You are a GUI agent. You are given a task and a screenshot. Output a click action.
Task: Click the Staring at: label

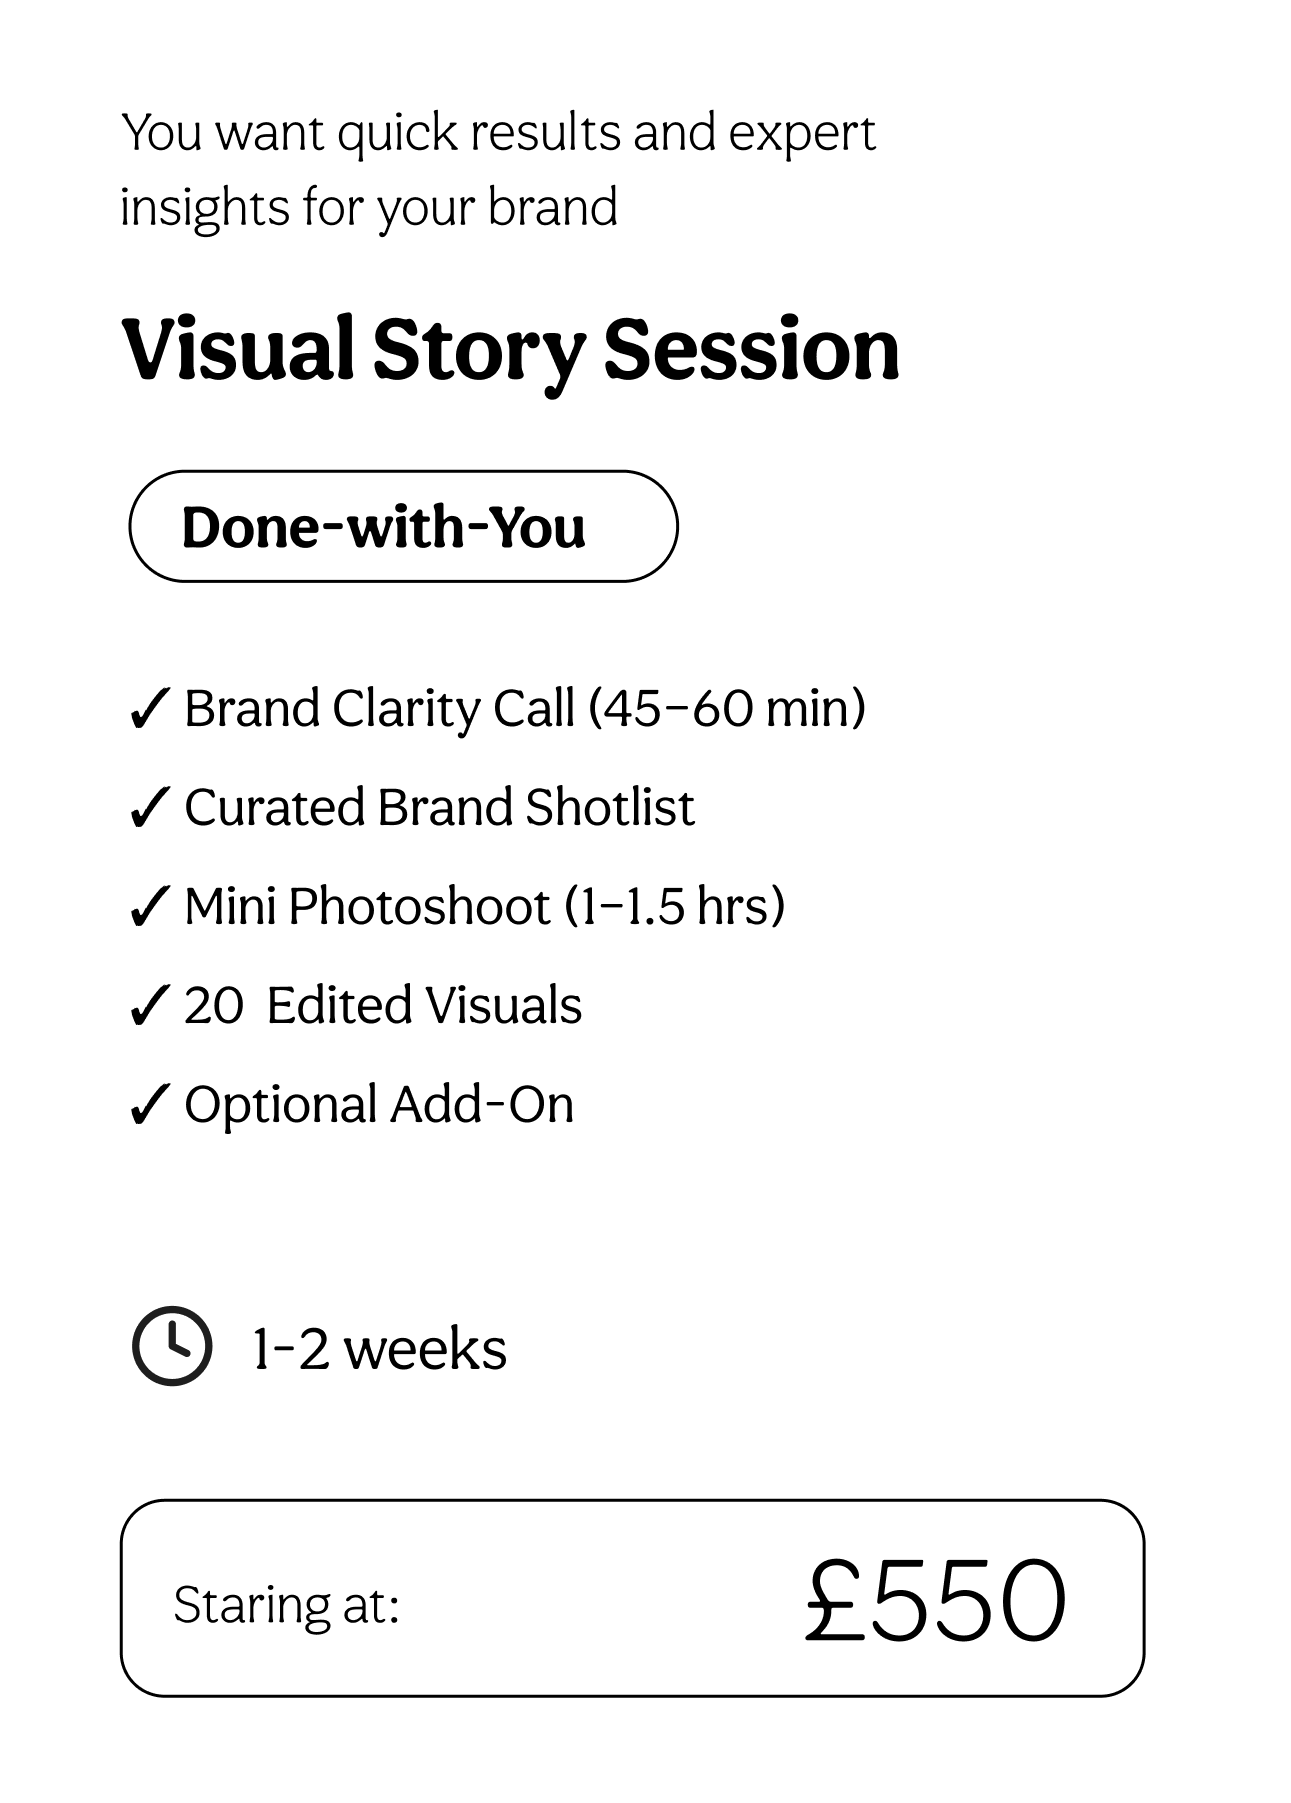[x=286, y=1605]
